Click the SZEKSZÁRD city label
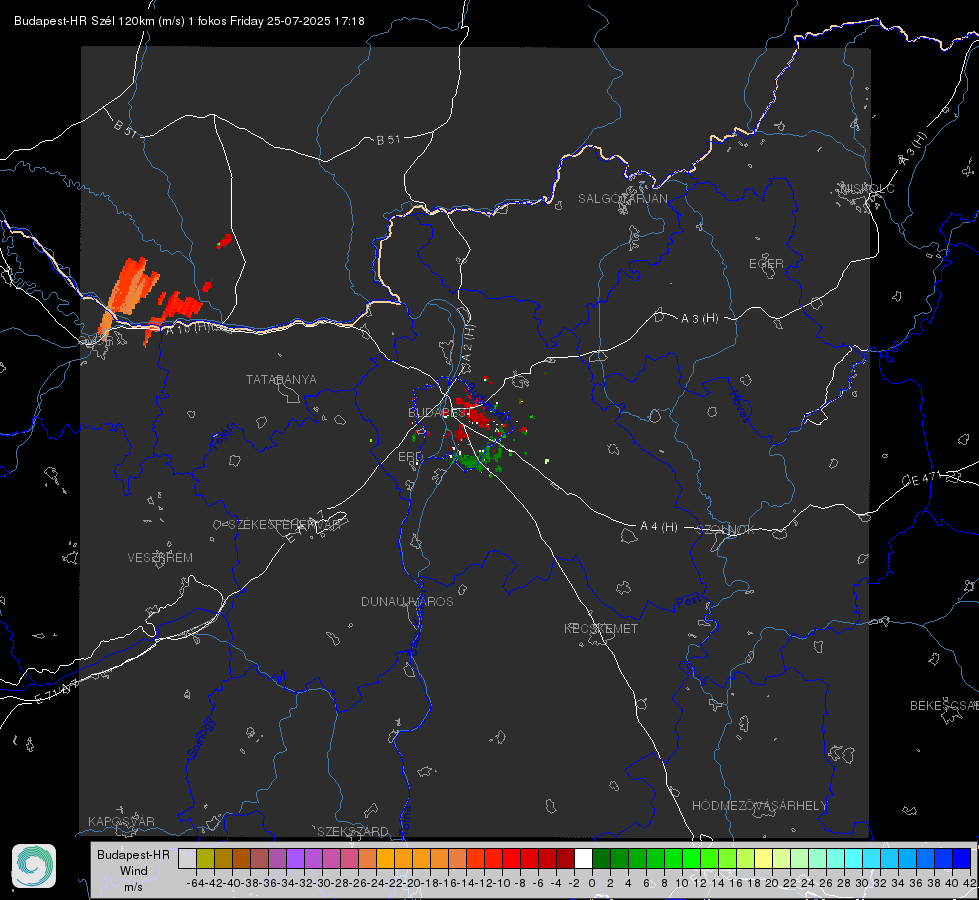979x900 pixels. click(x=353, y=831)
